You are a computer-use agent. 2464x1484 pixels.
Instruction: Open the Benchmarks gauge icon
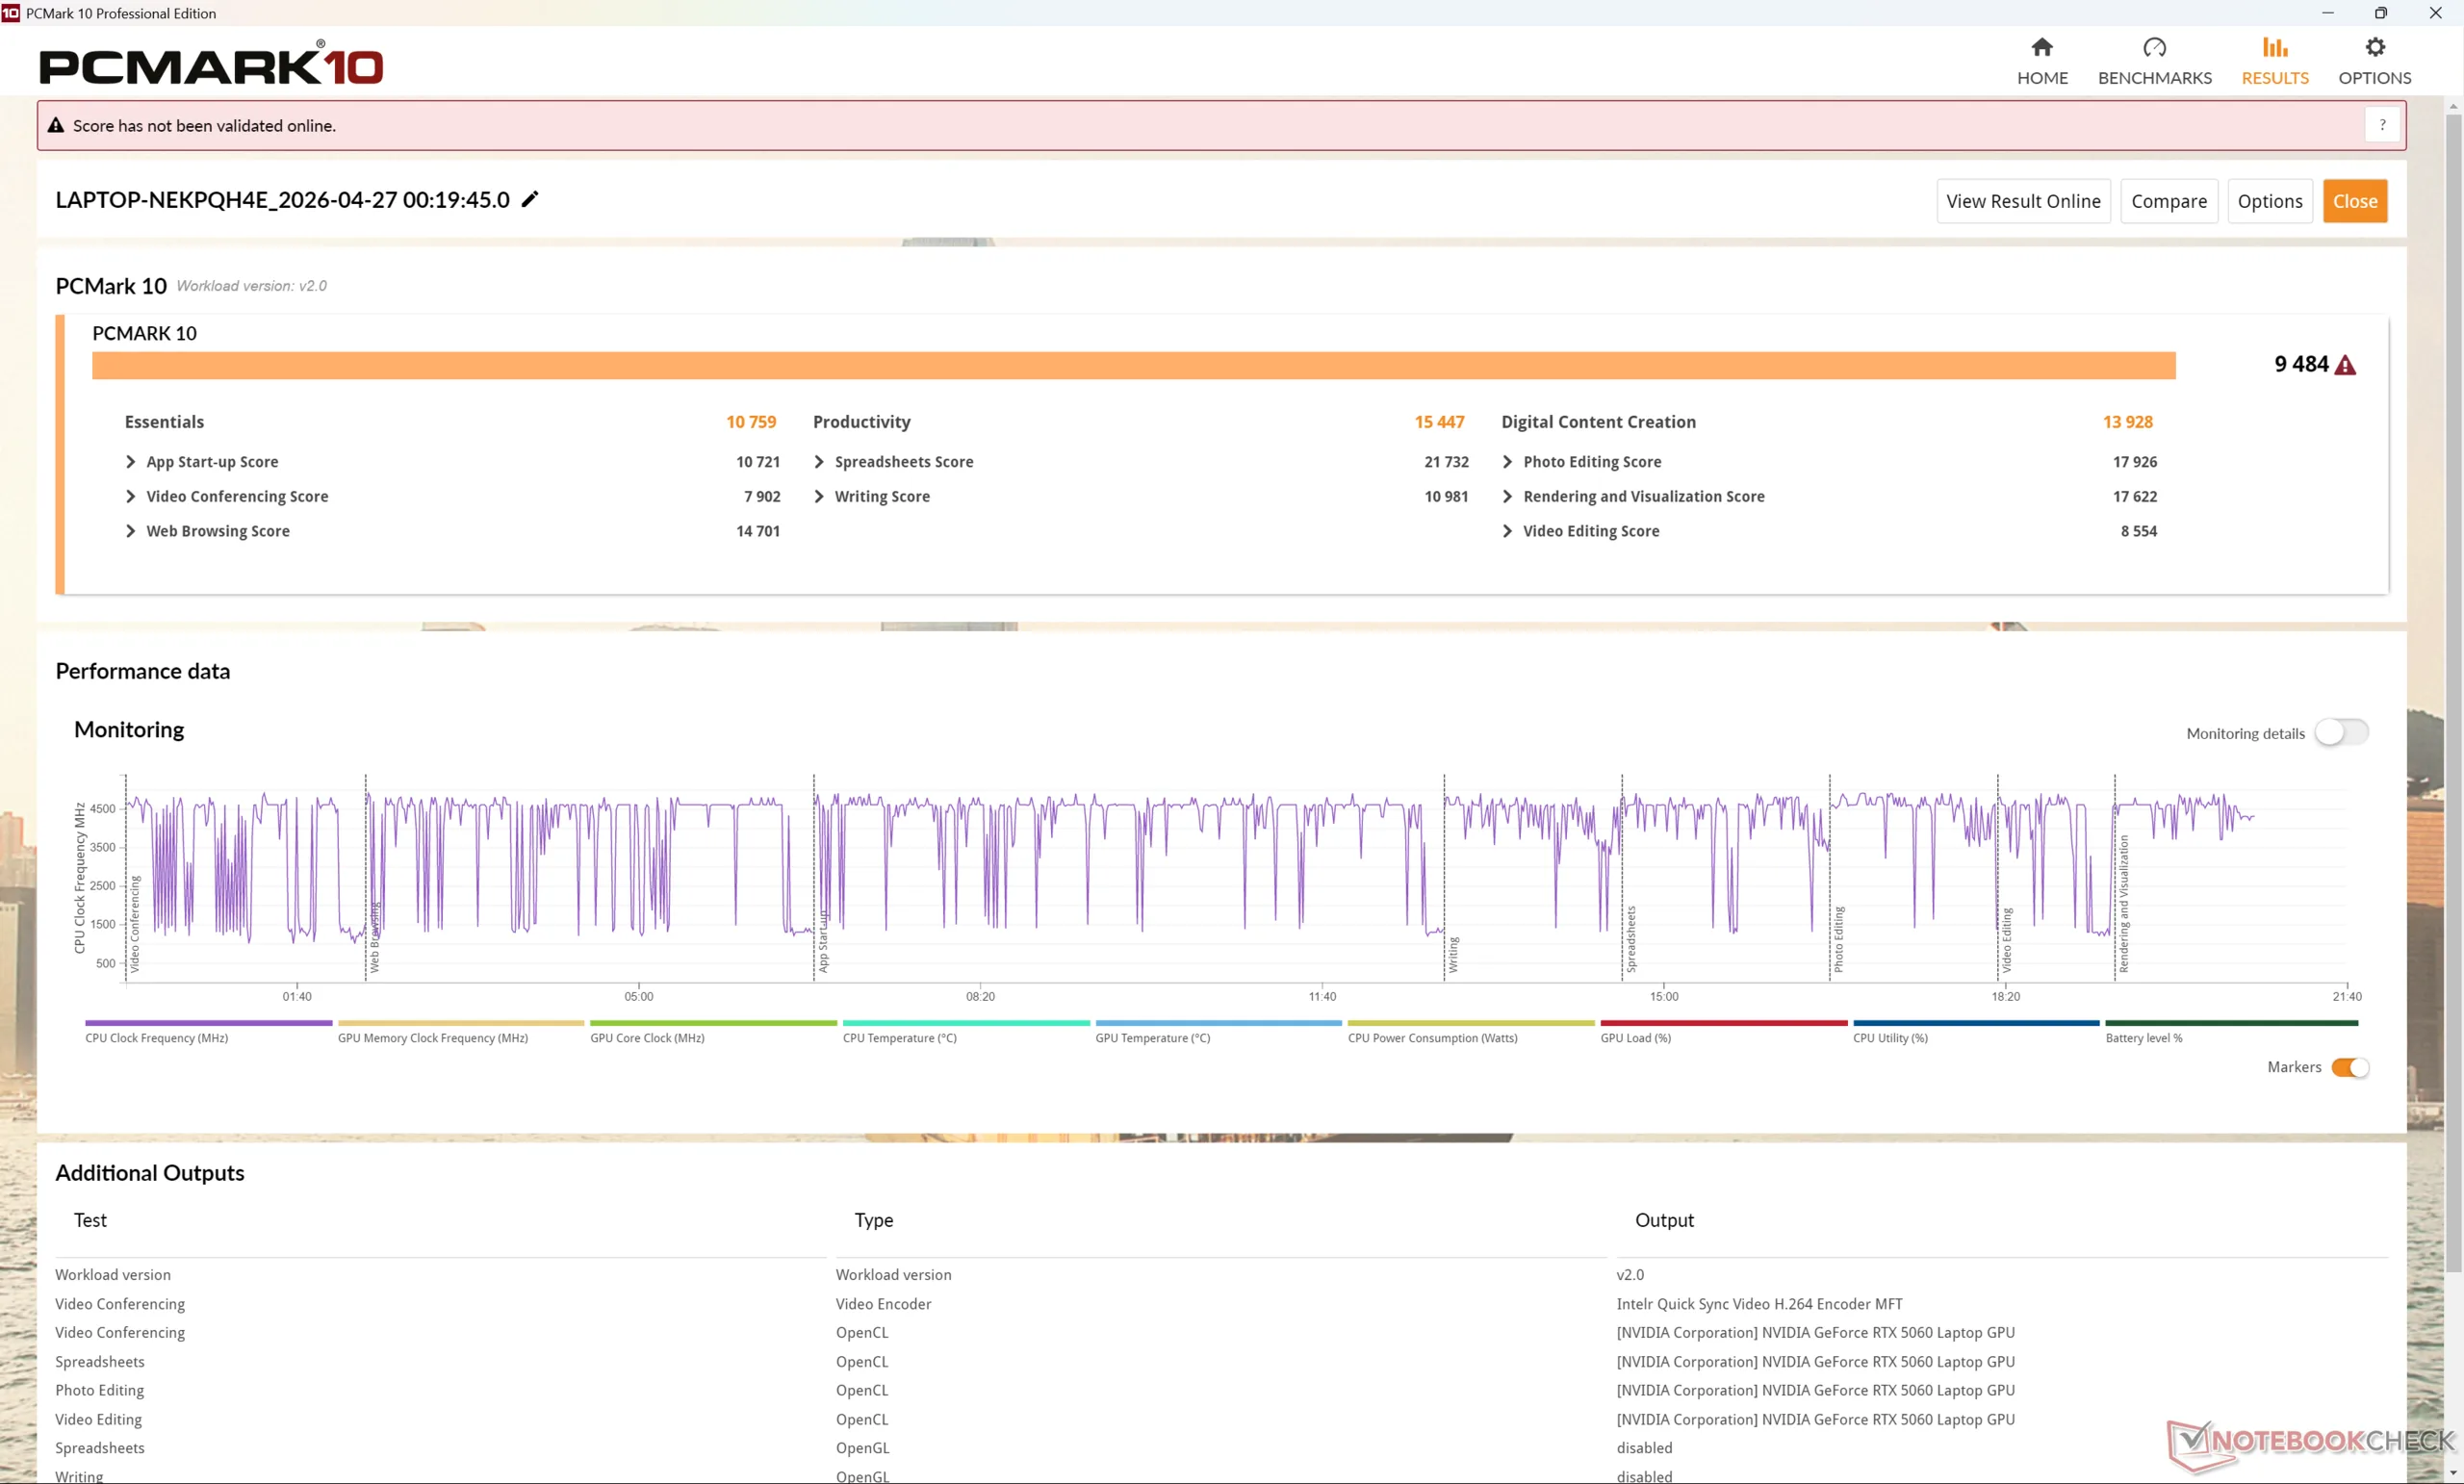click(2154, 47)
